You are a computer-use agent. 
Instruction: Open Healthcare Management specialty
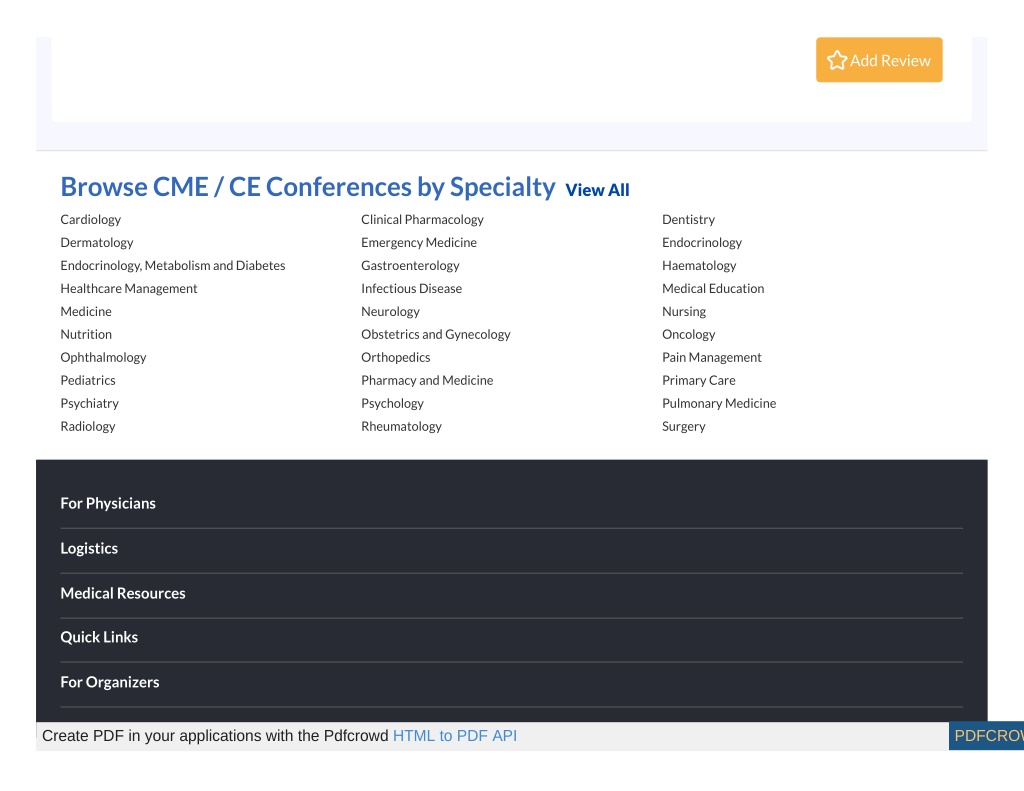[129, 288]
